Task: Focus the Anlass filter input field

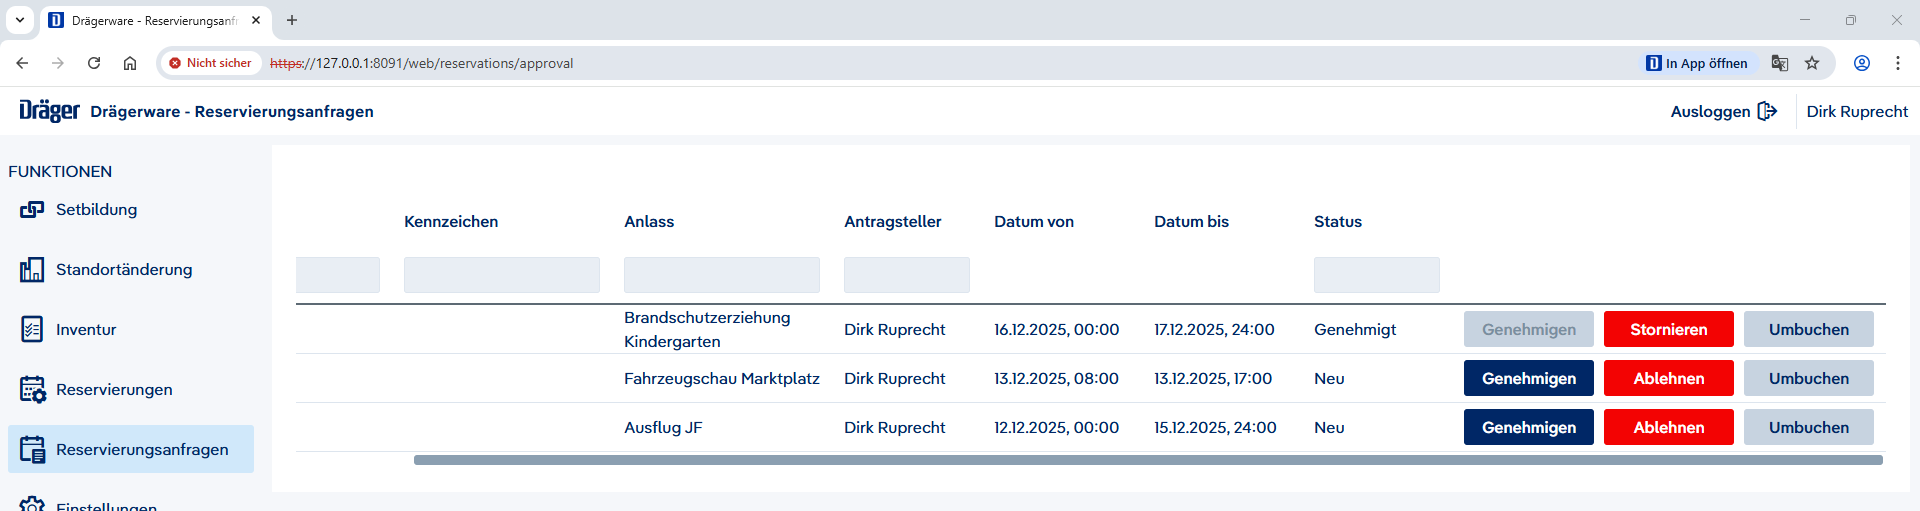Action: (721, 275)
